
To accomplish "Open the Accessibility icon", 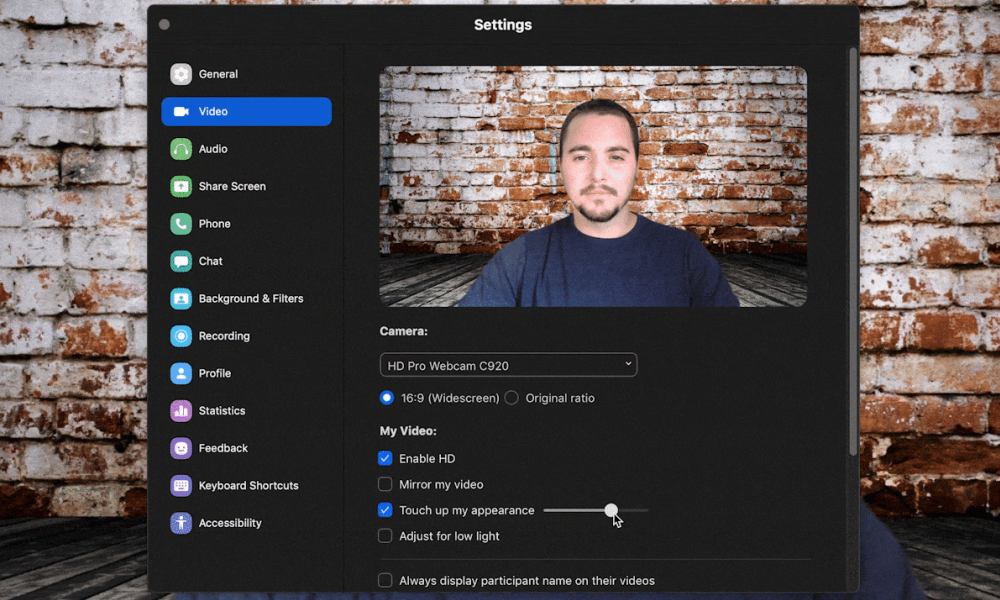I will pos(181,523).
